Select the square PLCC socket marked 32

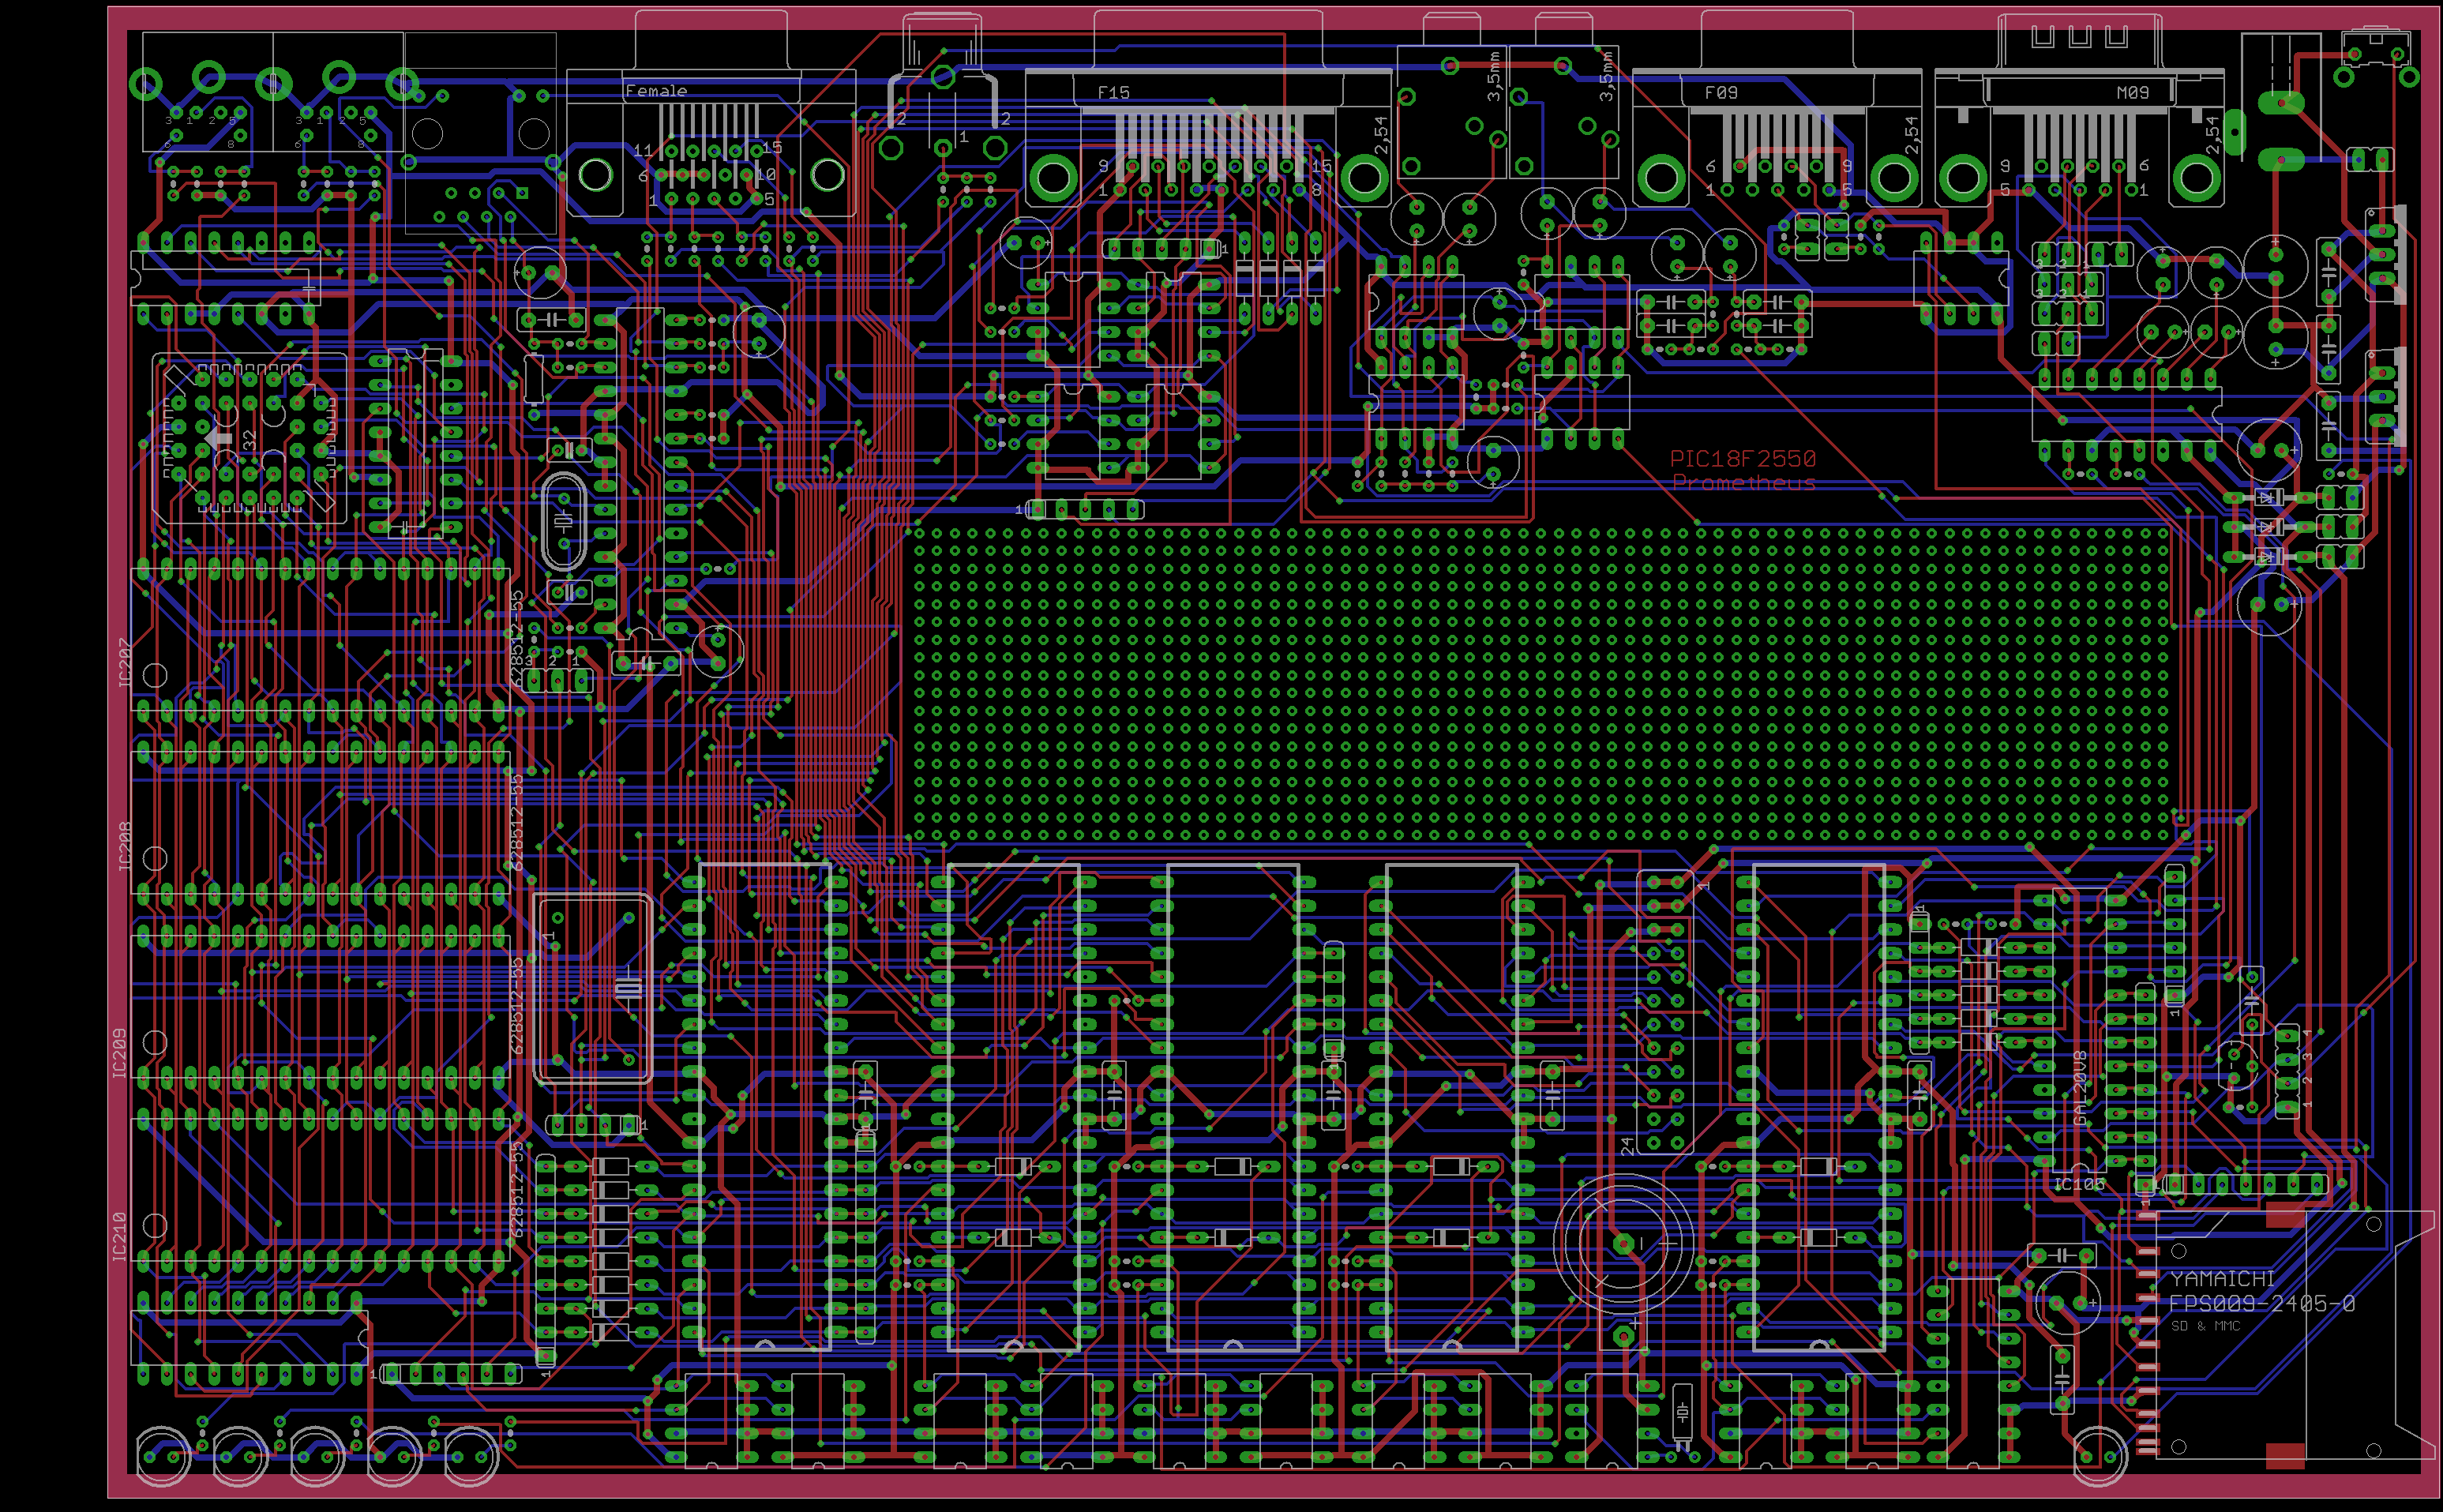[250, 438]
